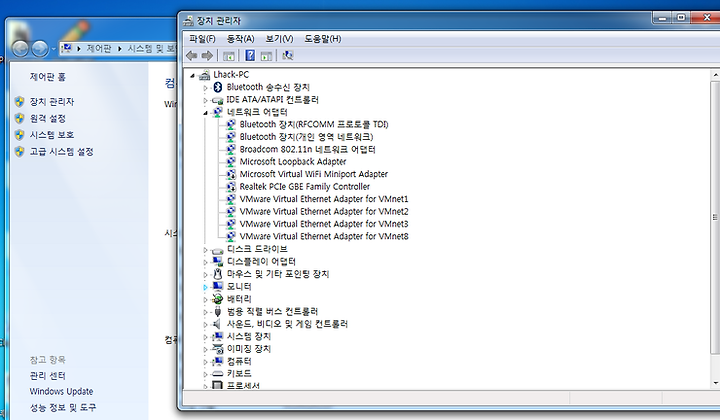
Task: Click the Back button in Control Panel window
Action: [21, 49]
